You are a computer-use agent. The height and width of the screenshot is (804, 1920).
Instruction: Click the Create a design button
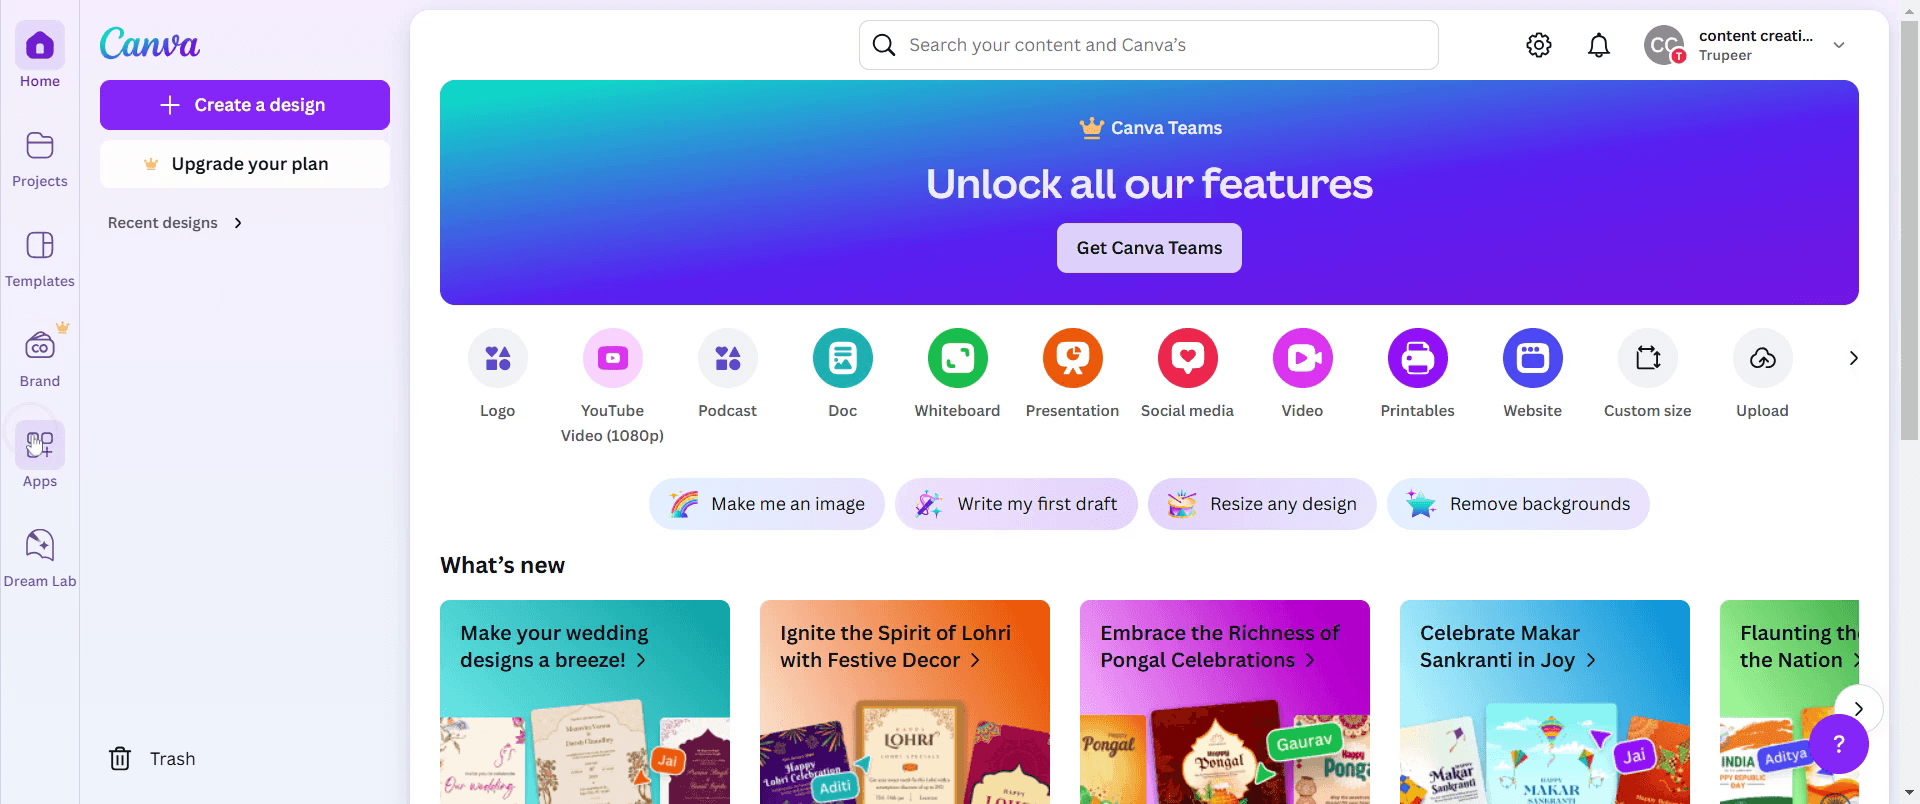tap(245, 105)
